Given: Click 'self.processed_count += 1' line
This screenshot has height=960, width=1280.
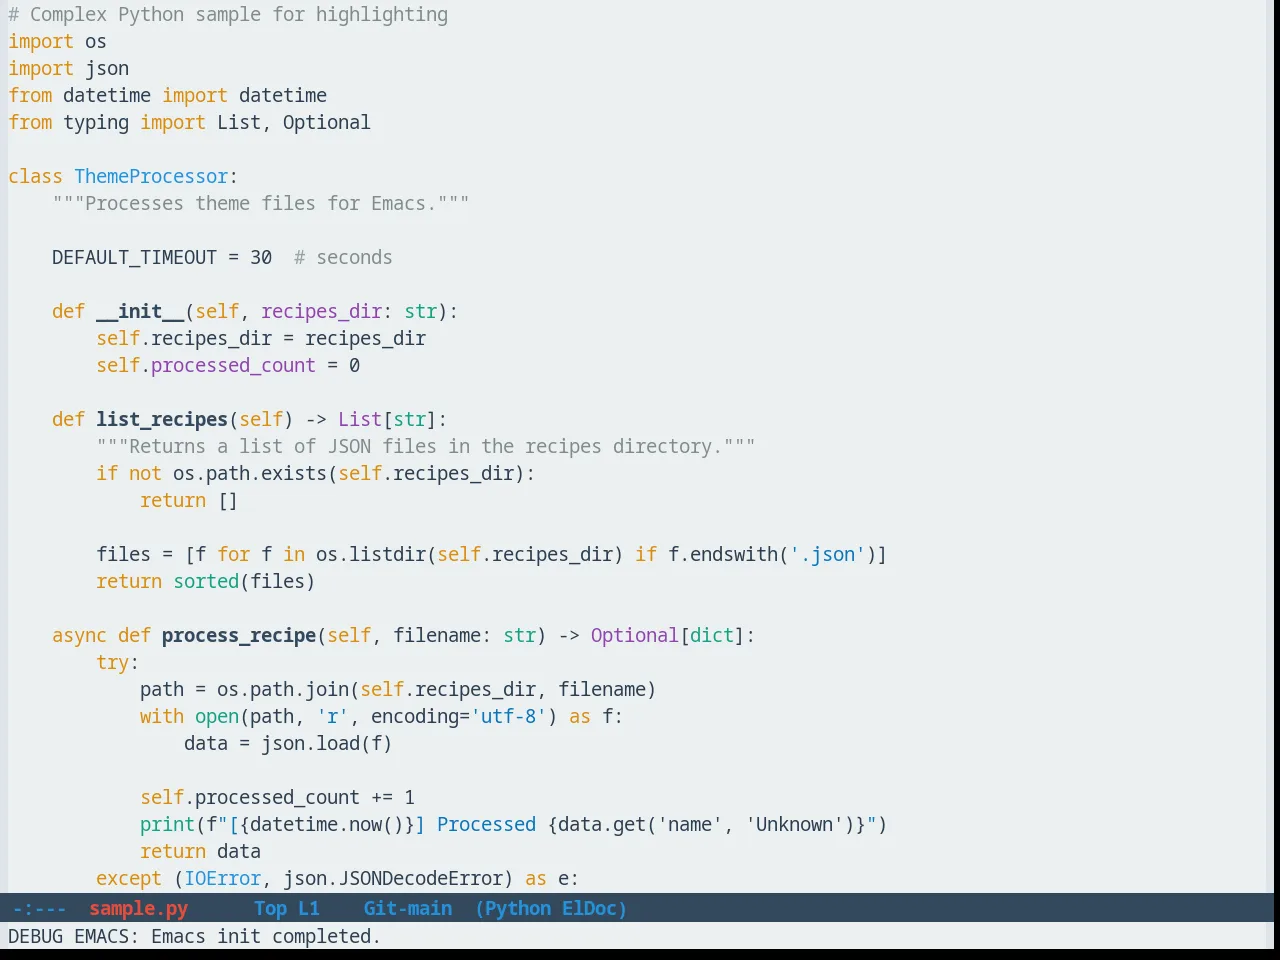Looking at the screenshot, I should tap(277, 797).
